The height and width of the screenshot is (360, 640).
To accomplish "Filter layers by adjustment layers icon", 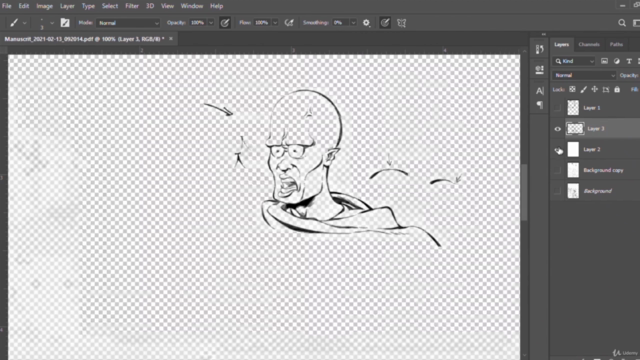I will 617,61.
